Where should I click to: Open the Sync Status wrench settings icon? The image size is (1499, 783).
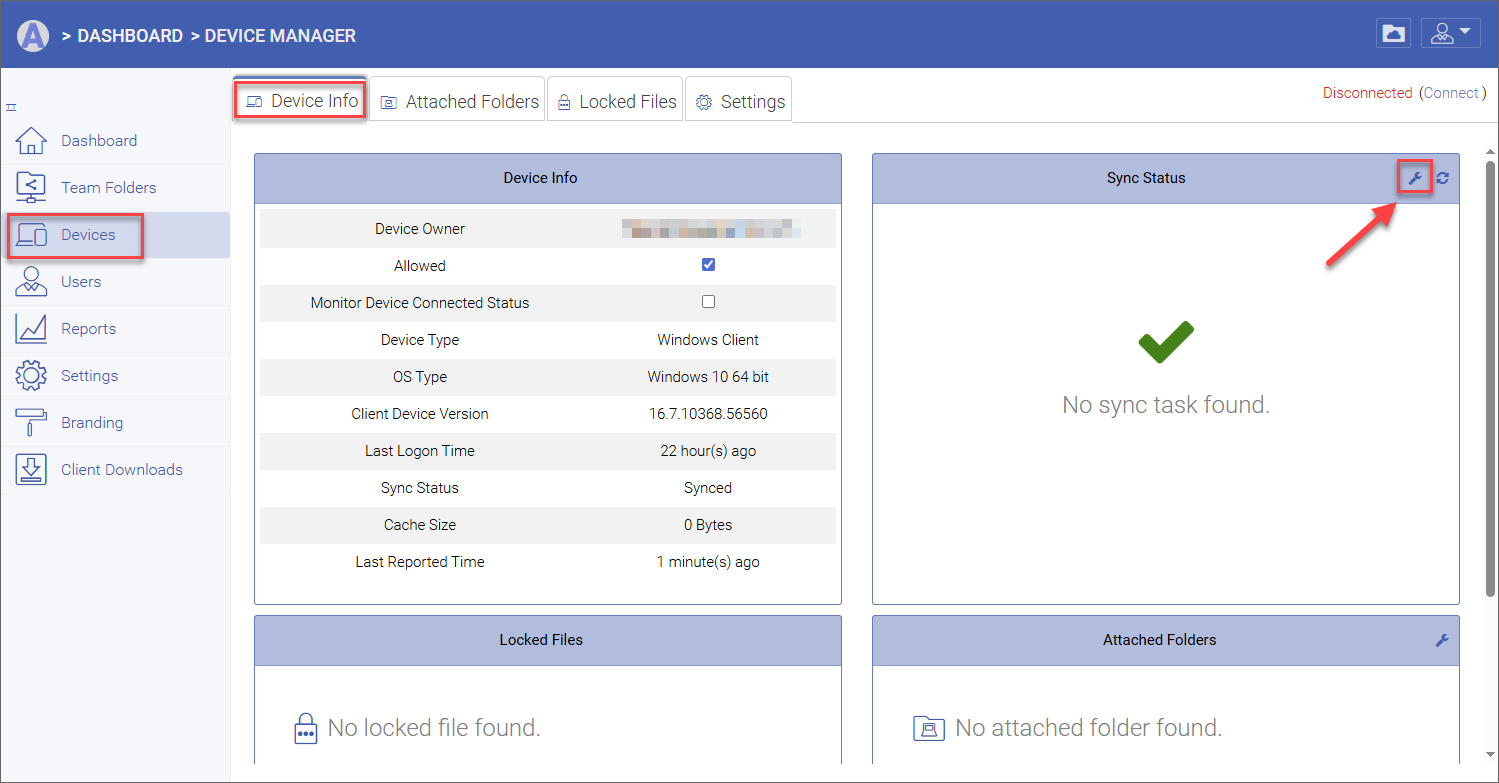click(1414, 178)
